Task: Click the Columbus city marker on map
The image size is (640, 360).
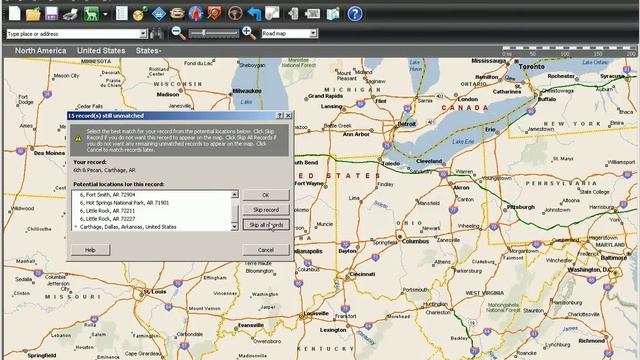Action: [x=400, y=236]
